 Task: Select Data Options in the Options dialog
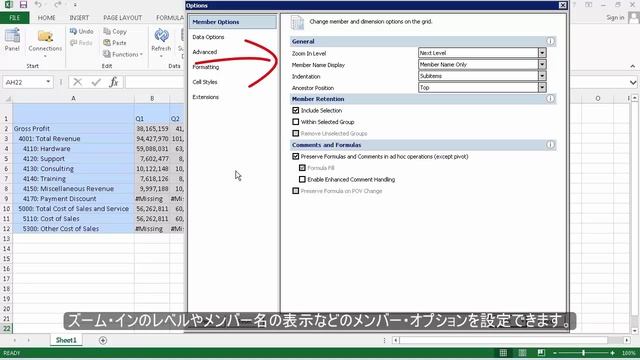[208, 37]
